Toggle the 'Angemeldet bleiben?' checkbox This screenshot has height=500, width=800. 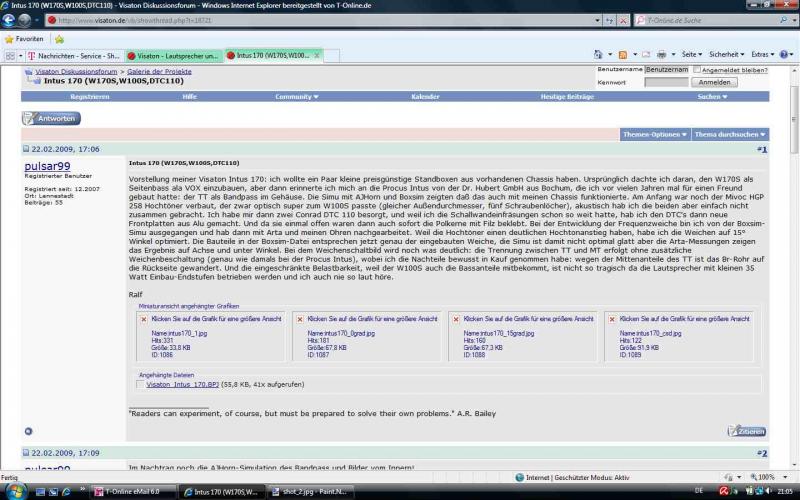coord(697,70)
